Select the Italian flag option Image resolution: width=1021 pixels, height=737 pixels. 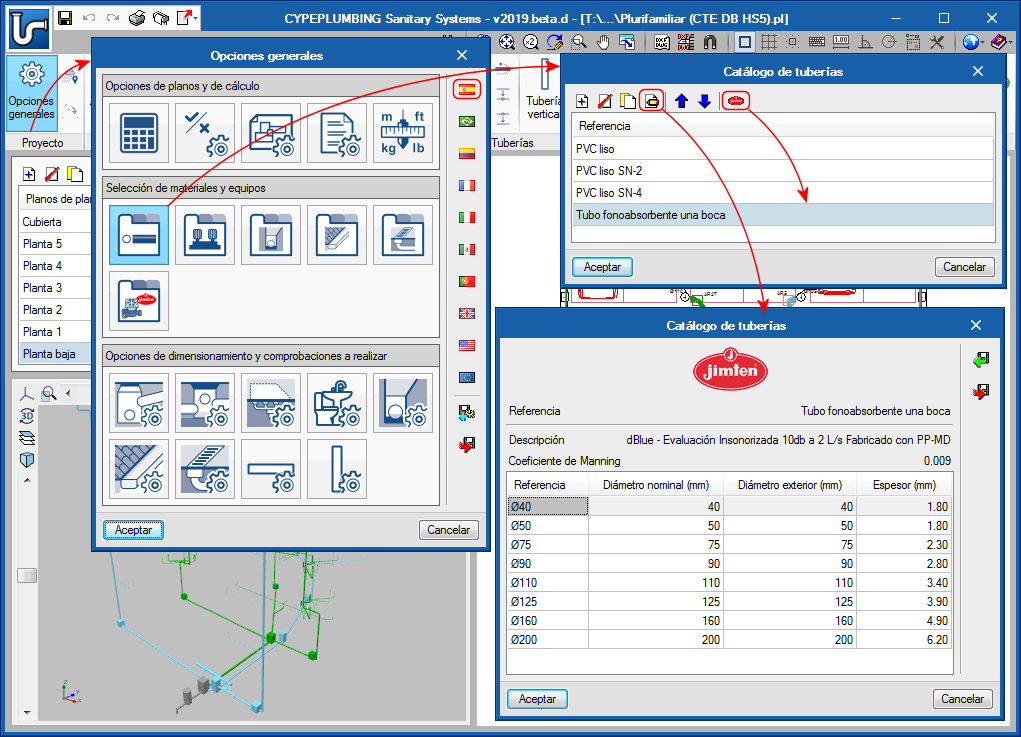click(x=467, y=217)
